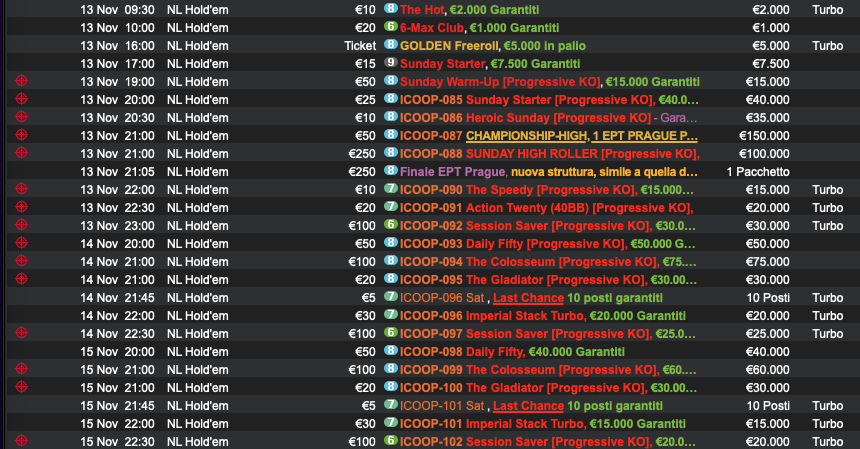Select The Hot €2.000 Garantiti tournament
The width and height of the screenshot is (860, 449).
tap(469, 10)
